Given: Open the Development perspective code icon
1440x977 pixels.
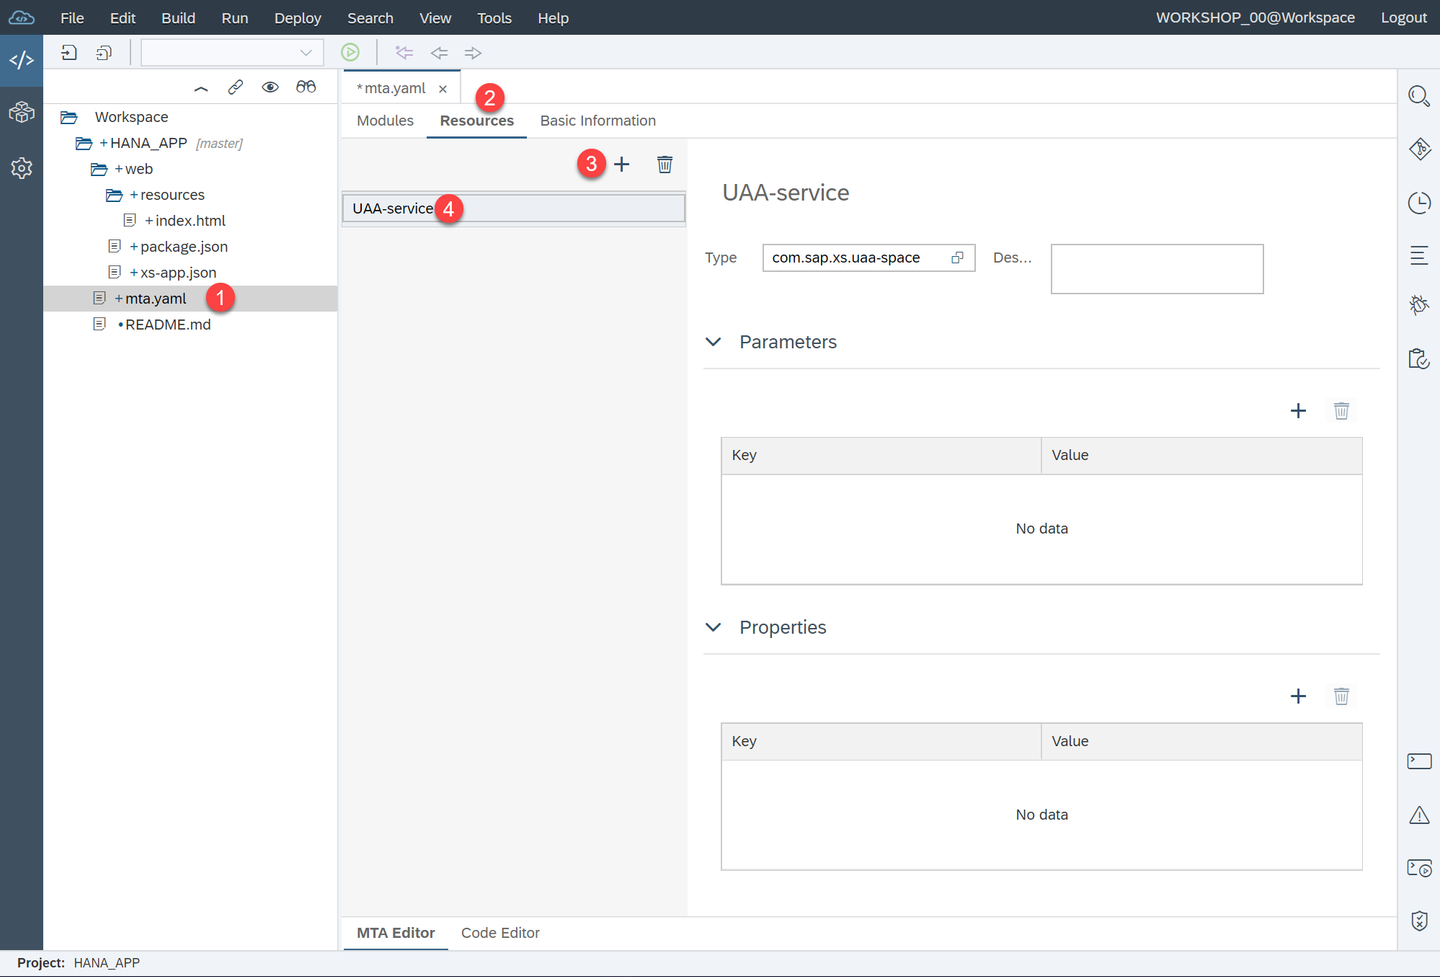Looking at the screenshot, I should (21, 60).
